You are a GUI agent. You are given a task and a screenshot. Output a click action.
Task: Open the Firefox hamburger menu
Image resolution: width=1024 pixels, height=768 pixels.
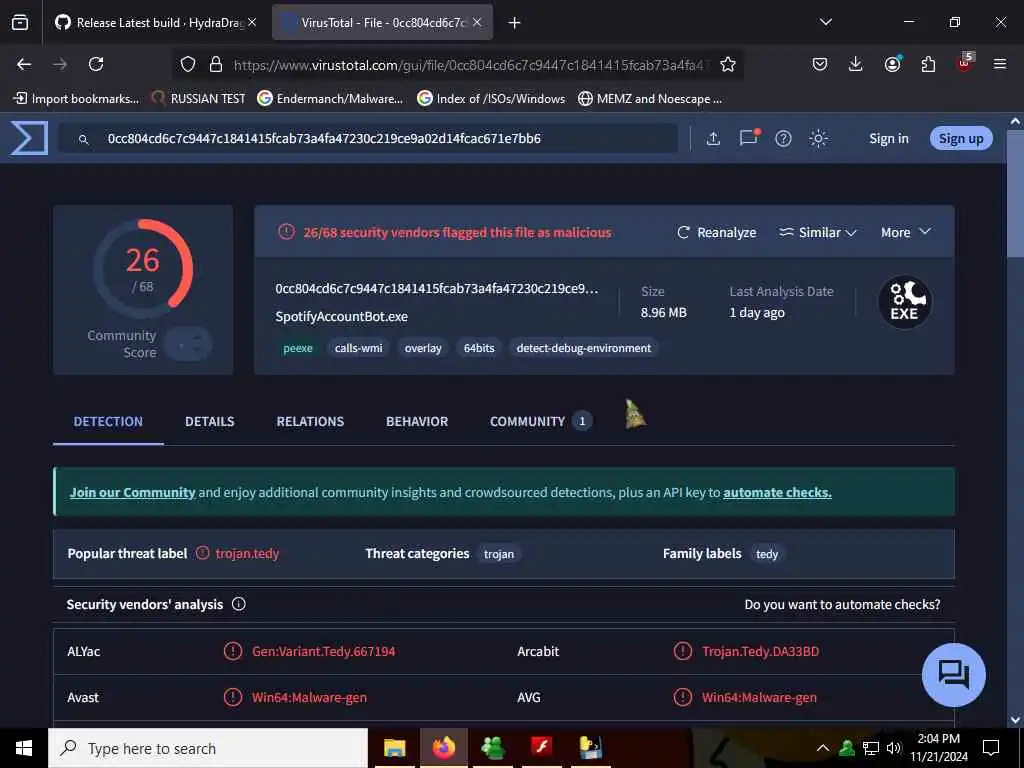pyautogui.click(x=1000, y=64)
